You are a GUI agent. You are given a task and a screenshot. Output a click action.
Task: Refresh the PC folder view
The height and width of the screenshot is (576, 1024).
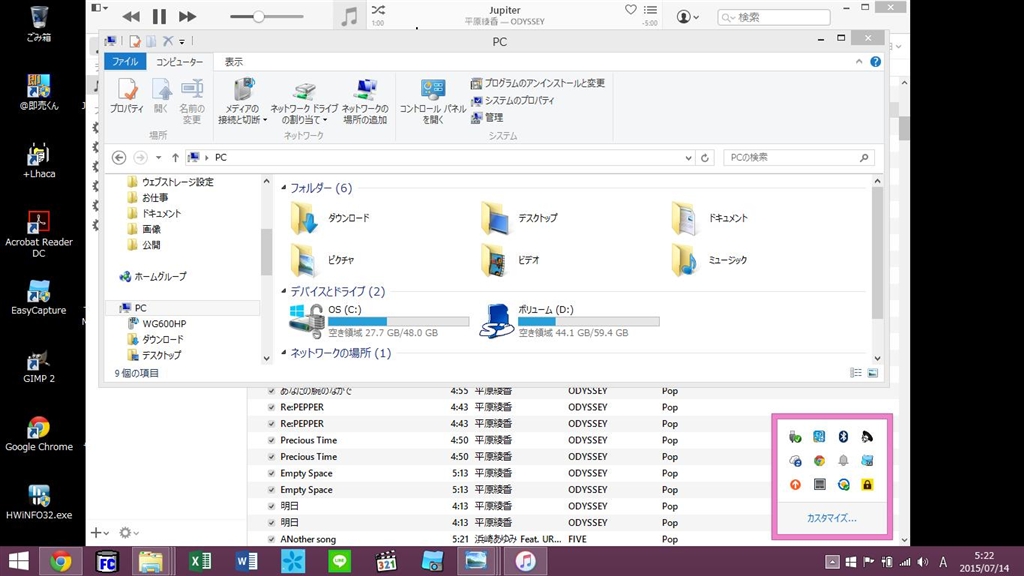pyautogui.click(x=705, y=157)
